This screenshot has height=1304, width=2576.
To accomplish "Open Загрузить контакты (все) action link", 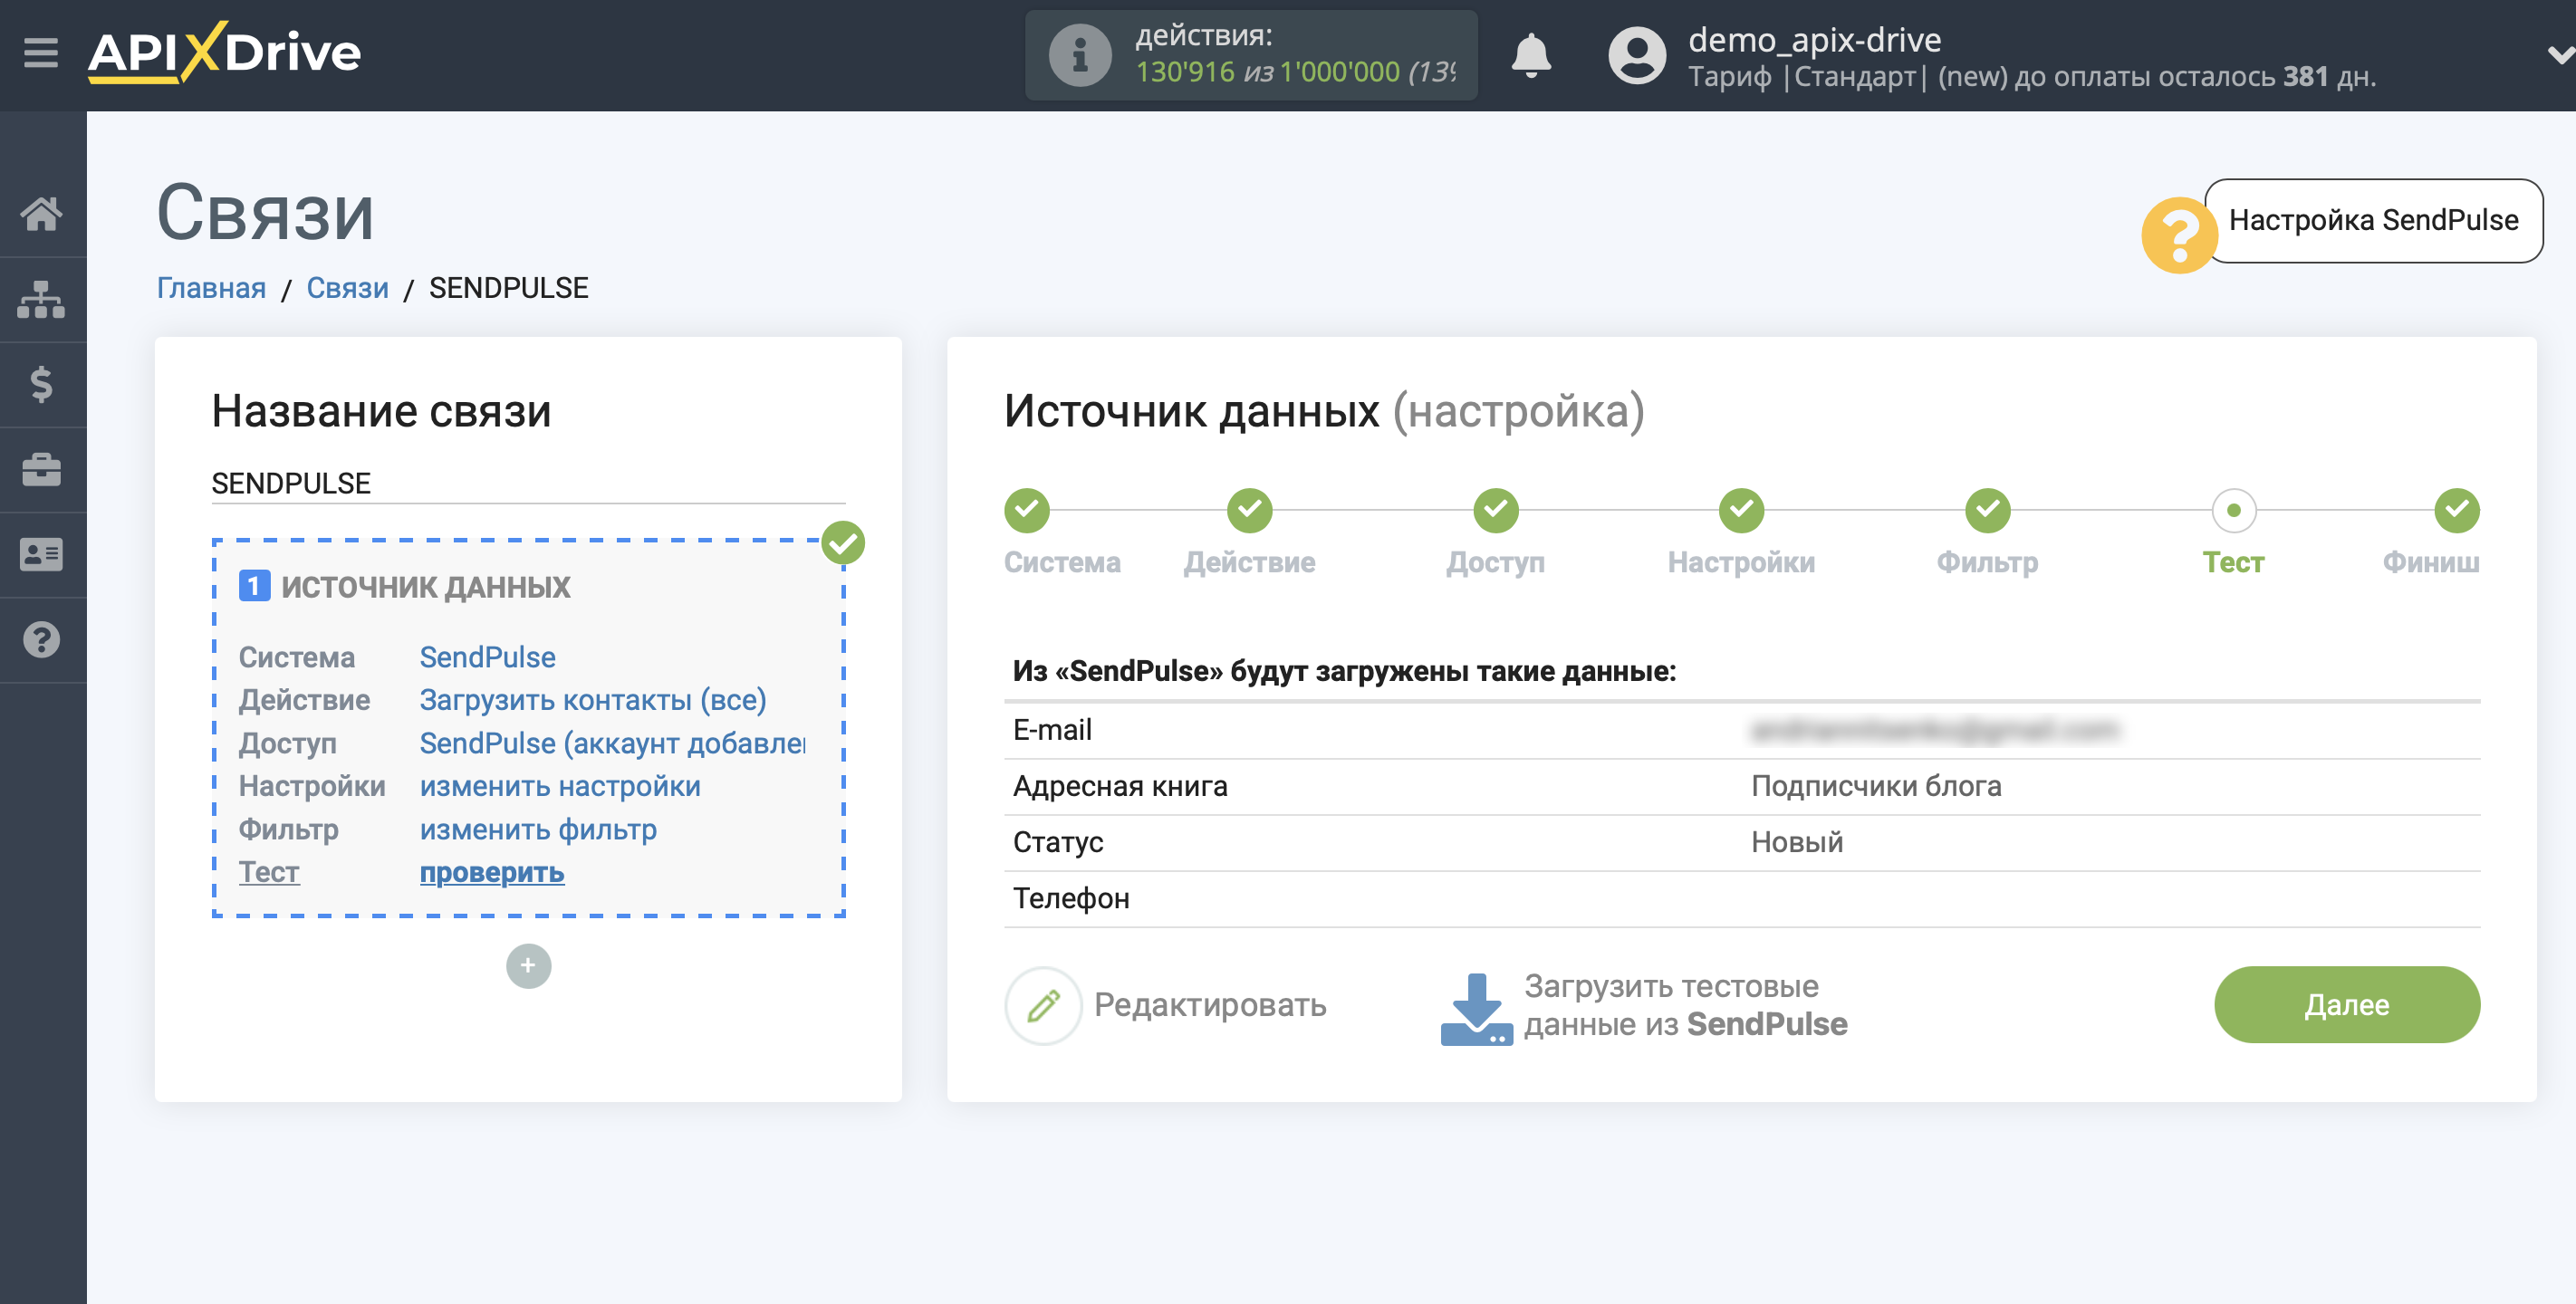I will [593, 700].
